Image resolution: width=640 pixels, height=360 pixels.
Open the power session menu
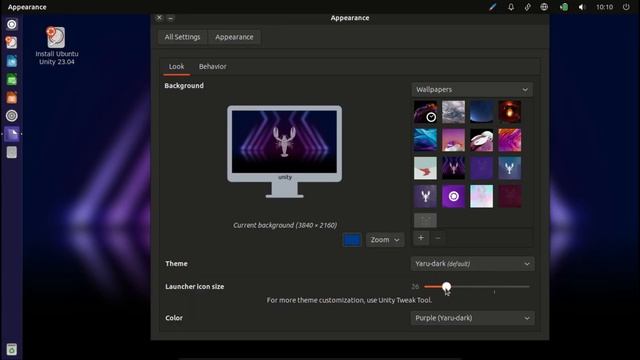coord(626,7)
